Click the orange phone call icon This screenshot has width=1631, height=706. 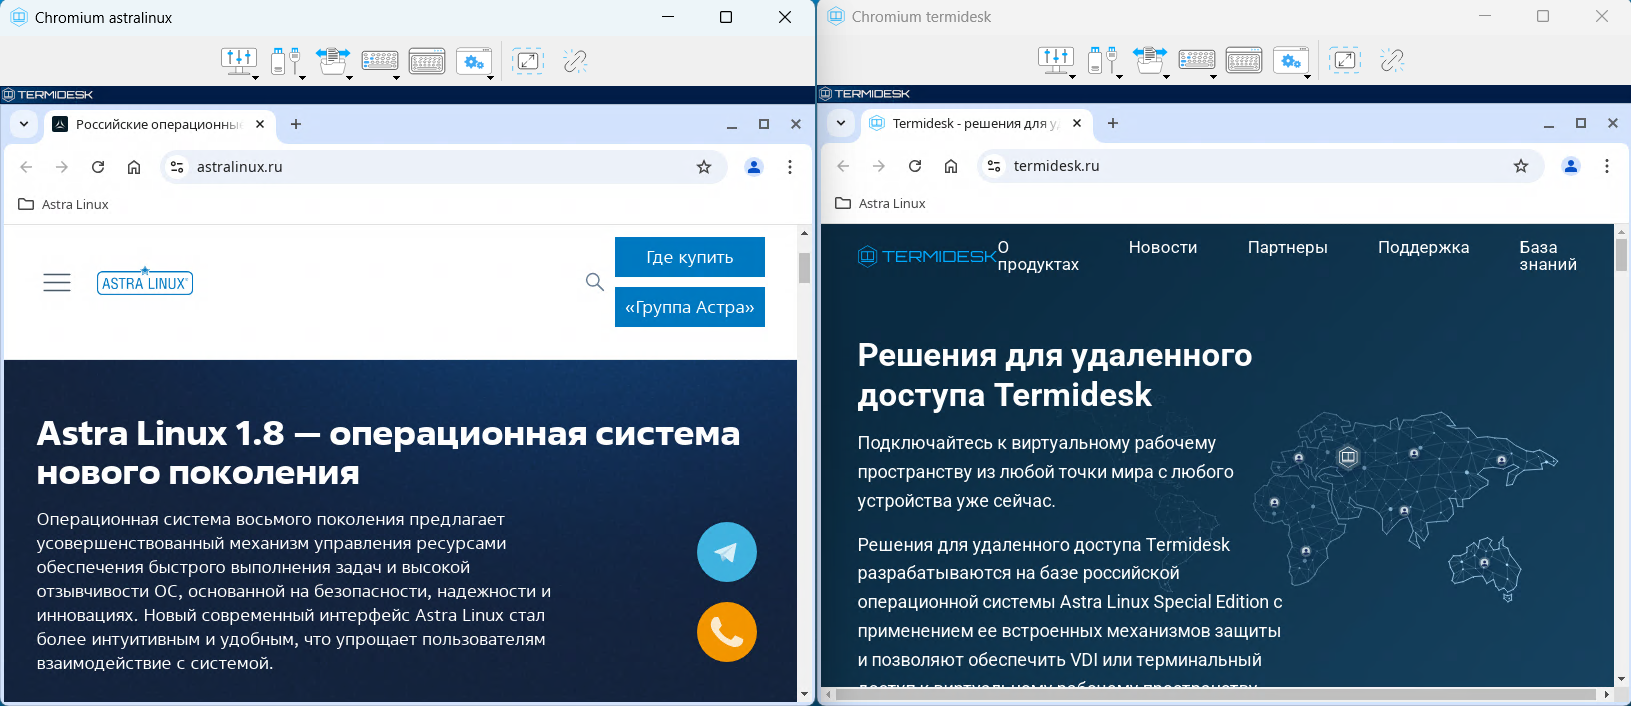[x=726, y=632]
